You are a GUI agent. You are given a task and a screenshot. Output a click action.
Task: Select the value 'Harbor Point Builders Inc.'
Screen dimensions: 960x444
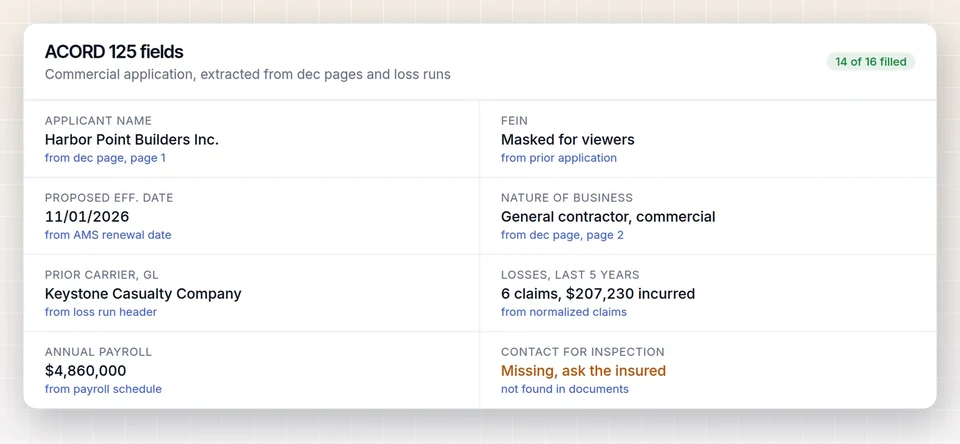132,140
